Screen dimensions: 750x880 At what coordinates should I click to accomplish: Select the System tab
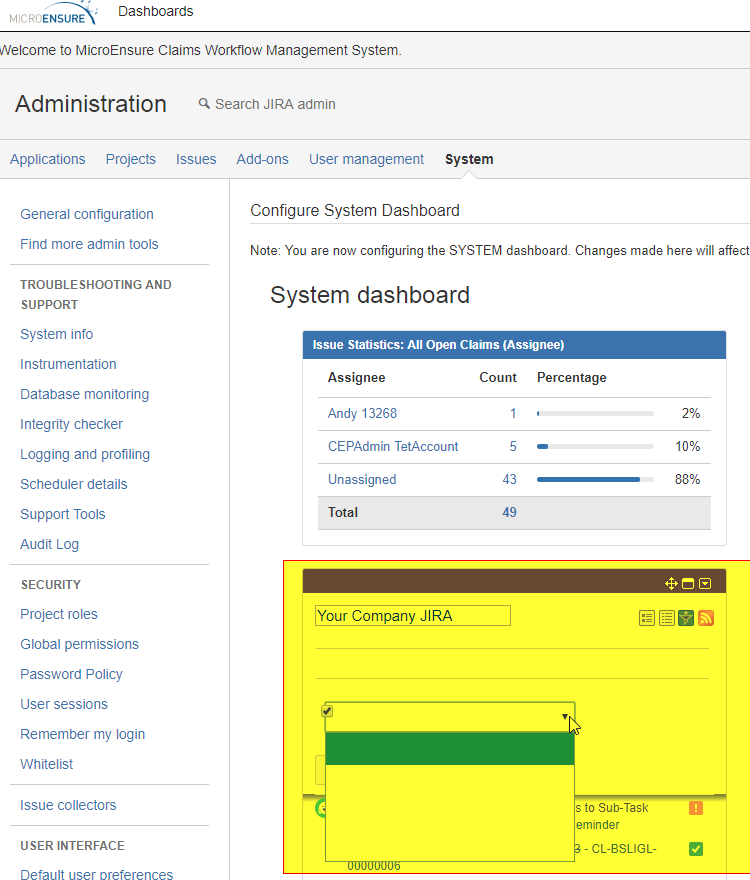[469, 159]
